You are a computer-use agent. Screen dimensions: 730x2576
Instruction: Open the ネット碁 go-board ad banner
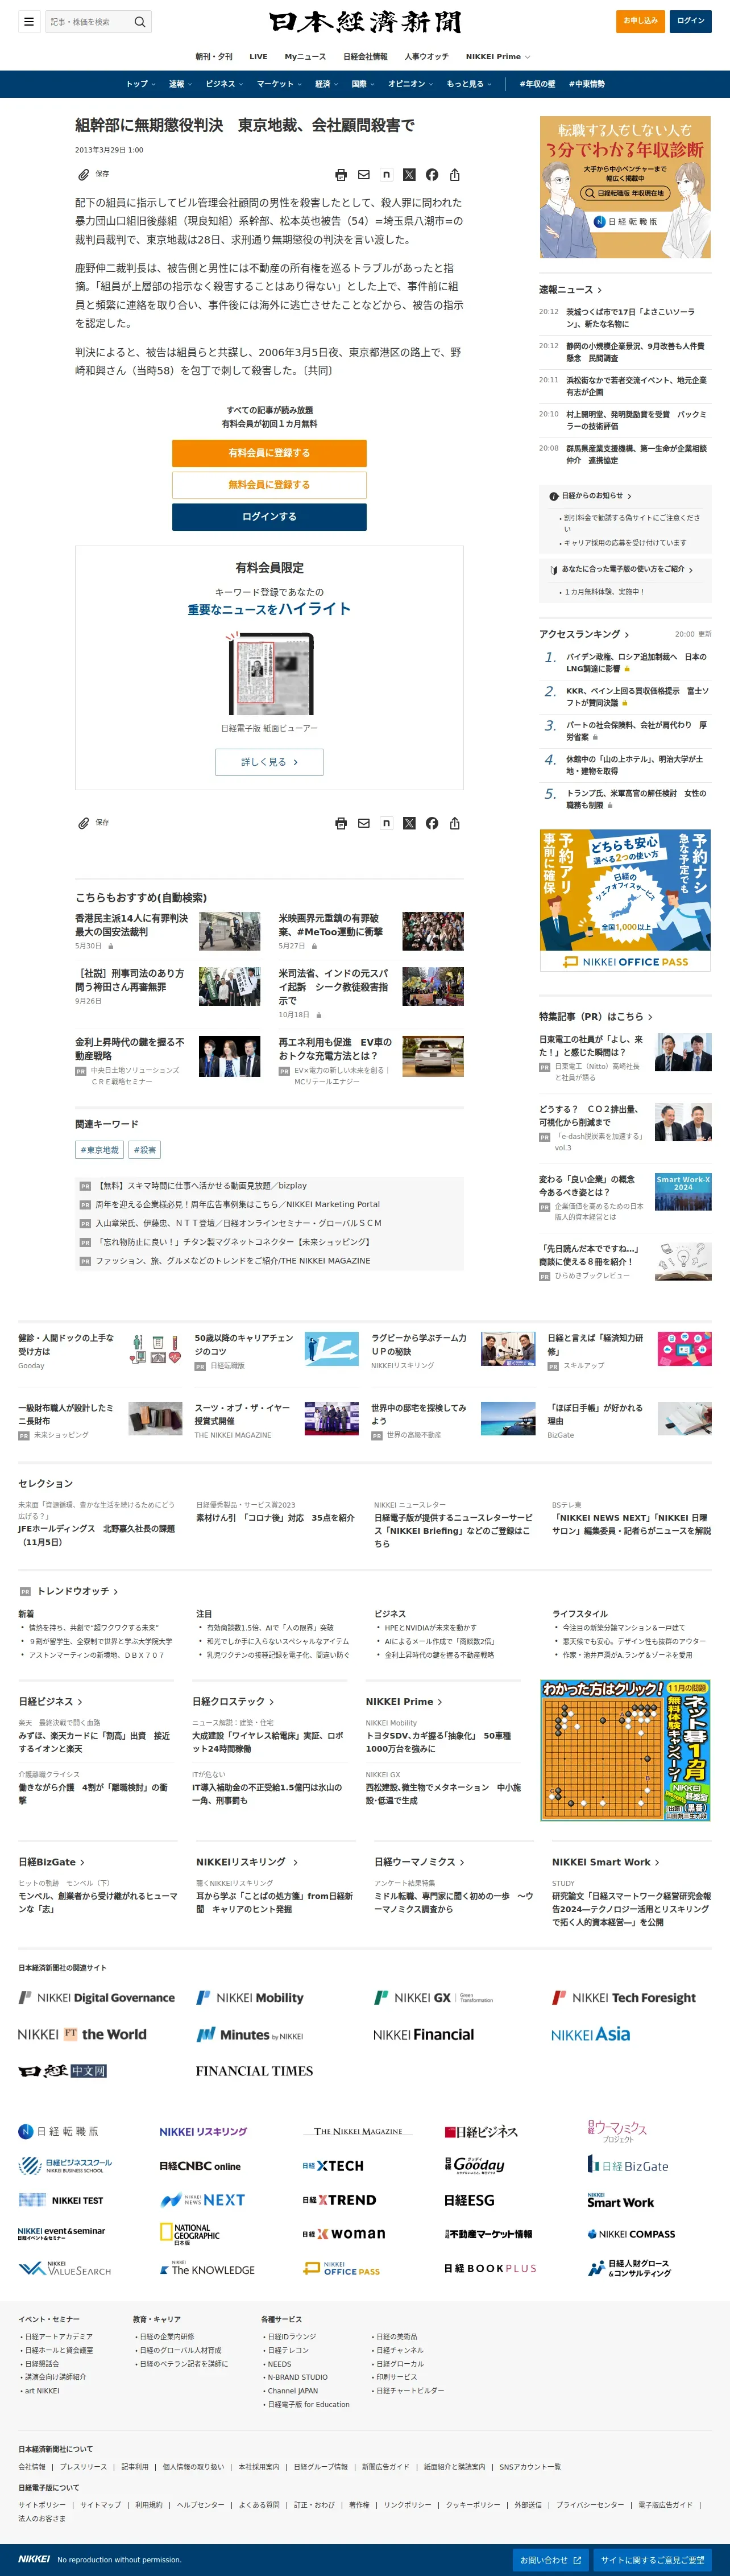pos(625,1750)
